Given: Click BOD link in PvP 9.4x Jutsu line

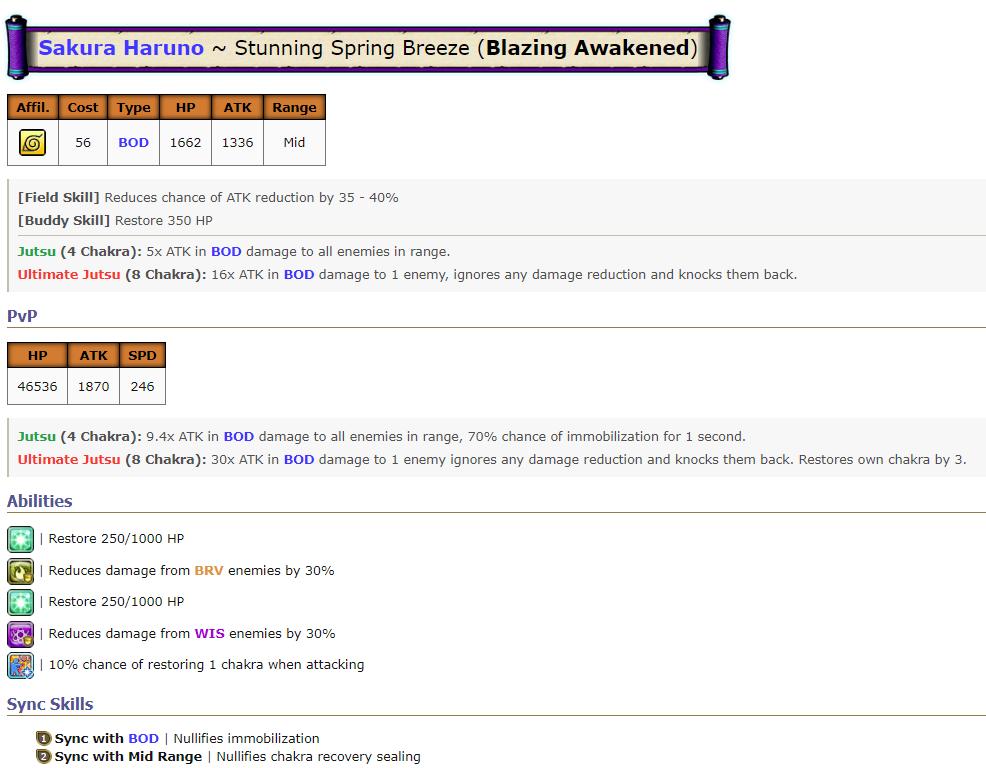Looking at the screenshot, I should tap(239, 437).
